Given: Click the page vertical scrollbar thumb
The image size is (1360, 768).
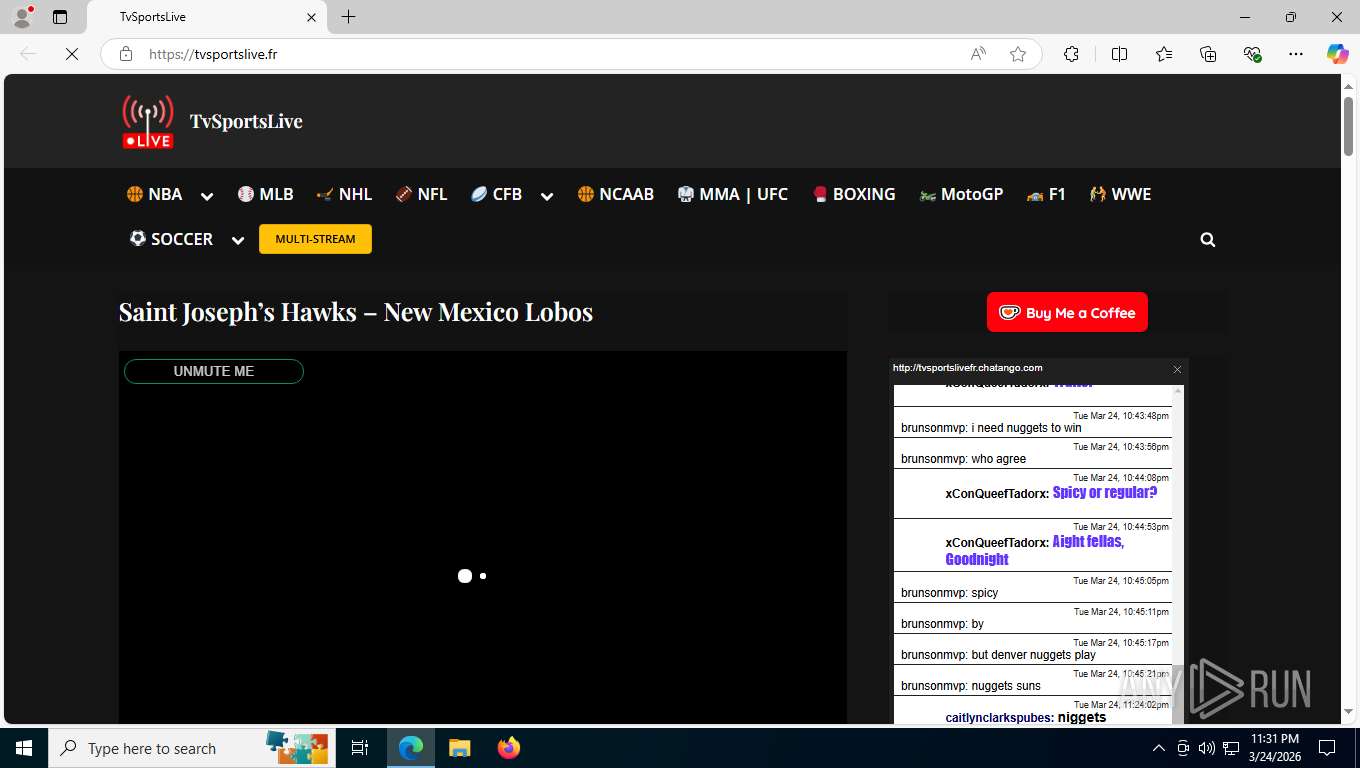Looking at the screenshot, I should [x=1348, y=125].
